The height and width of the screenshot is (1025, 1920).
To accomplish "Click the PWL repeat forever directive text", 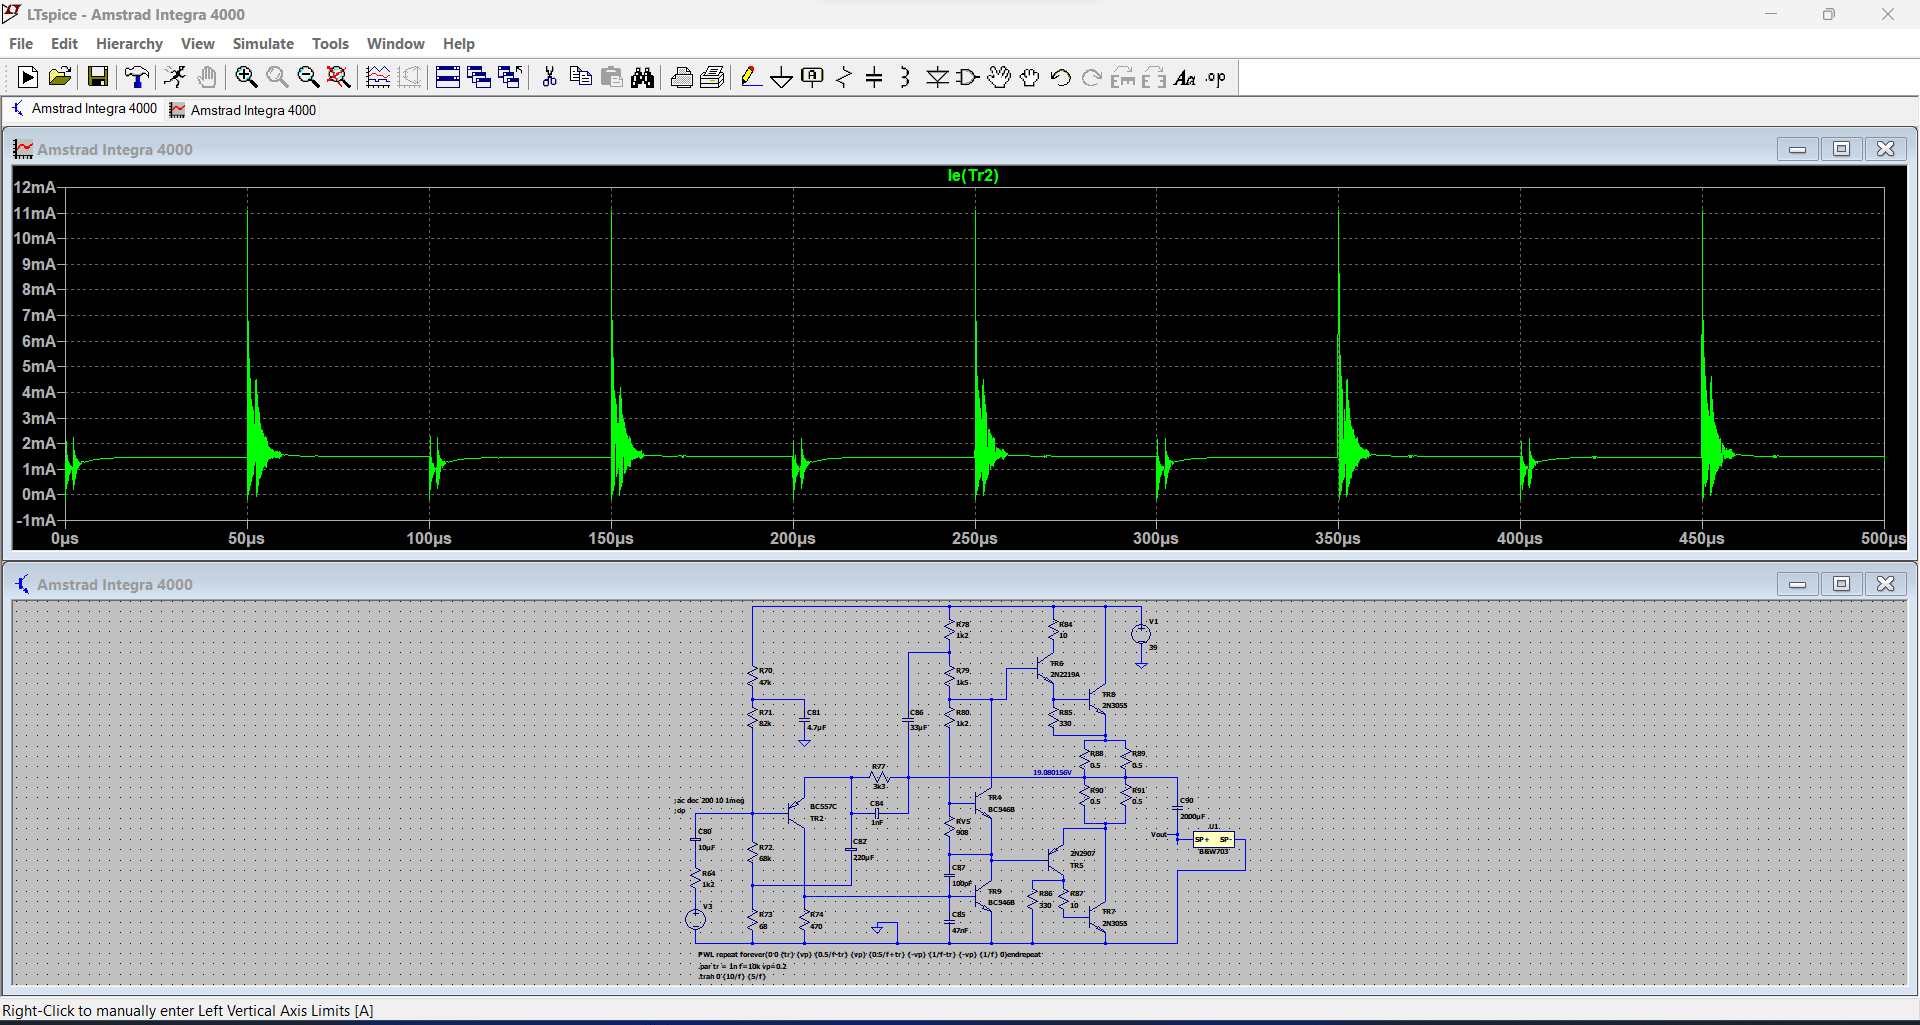I will point(870,954).
